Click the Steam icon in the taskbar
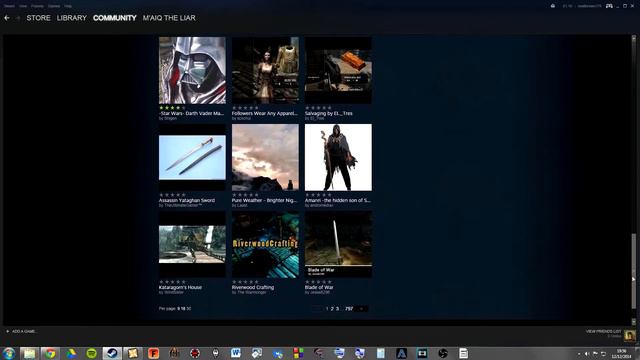Image resolution: width=640 pixels, height=360 pixels. pyautogui.click(x=112, y=353)
